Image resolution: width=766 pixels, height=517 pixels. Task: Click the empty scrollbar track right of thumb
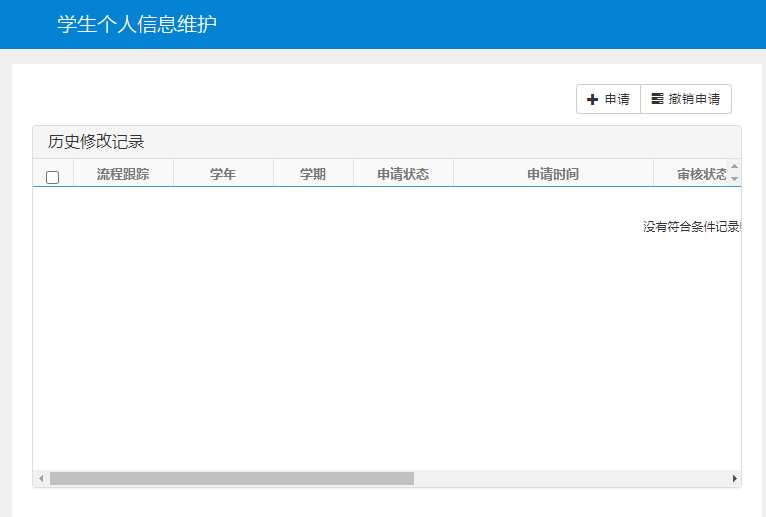tap(570, 479)
